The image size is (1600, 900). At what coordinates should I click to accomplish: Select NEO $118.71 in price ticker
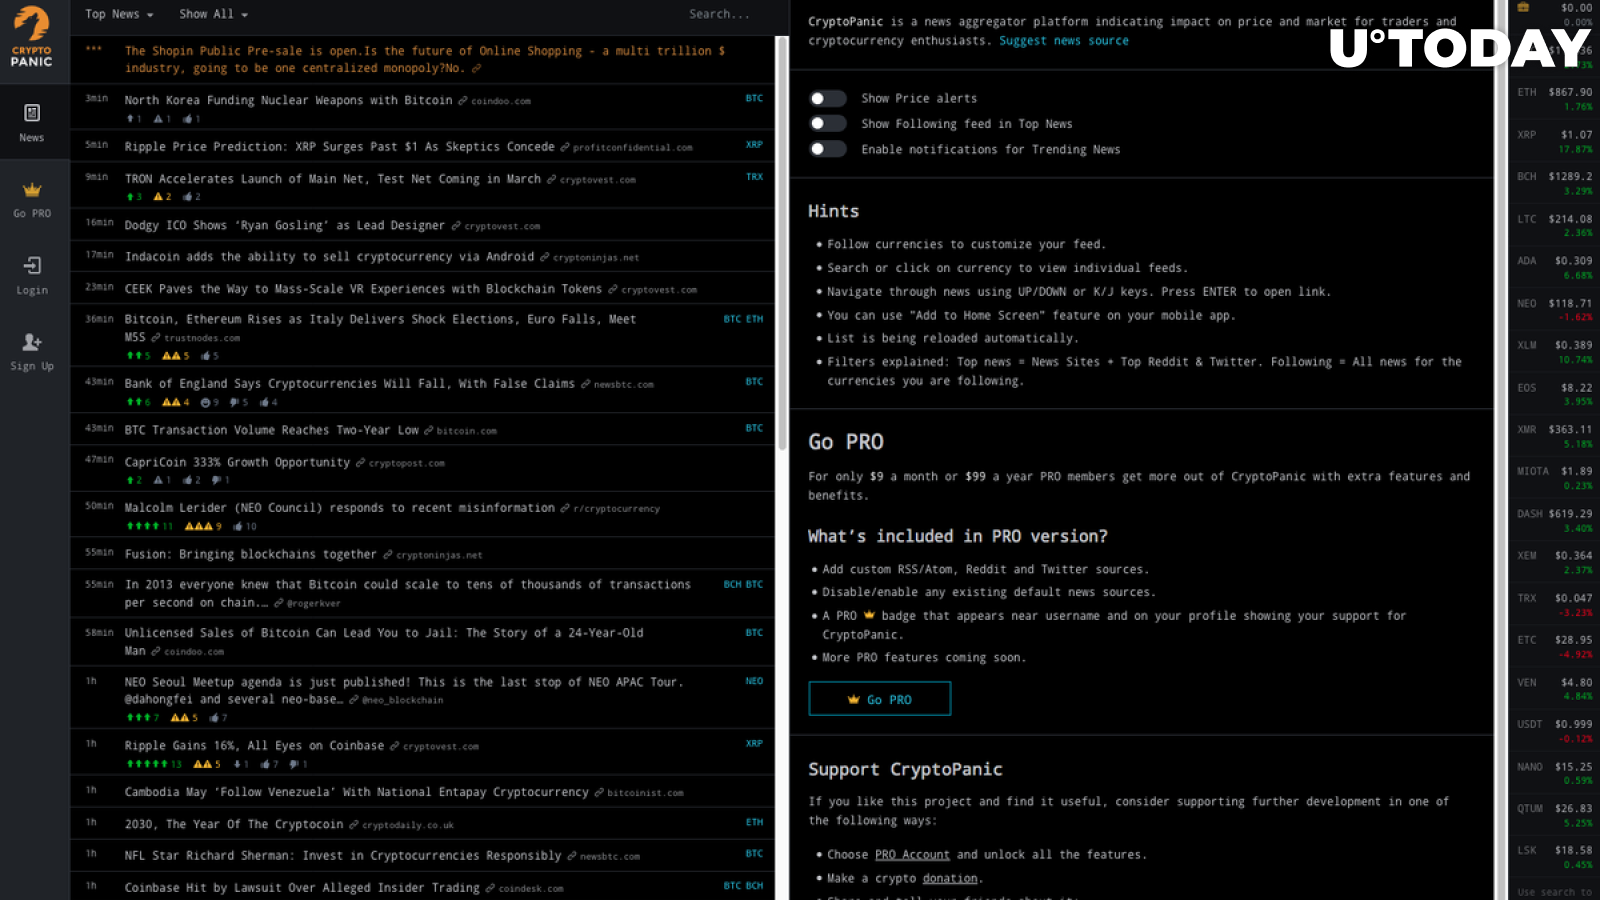tap(1554, 309)
